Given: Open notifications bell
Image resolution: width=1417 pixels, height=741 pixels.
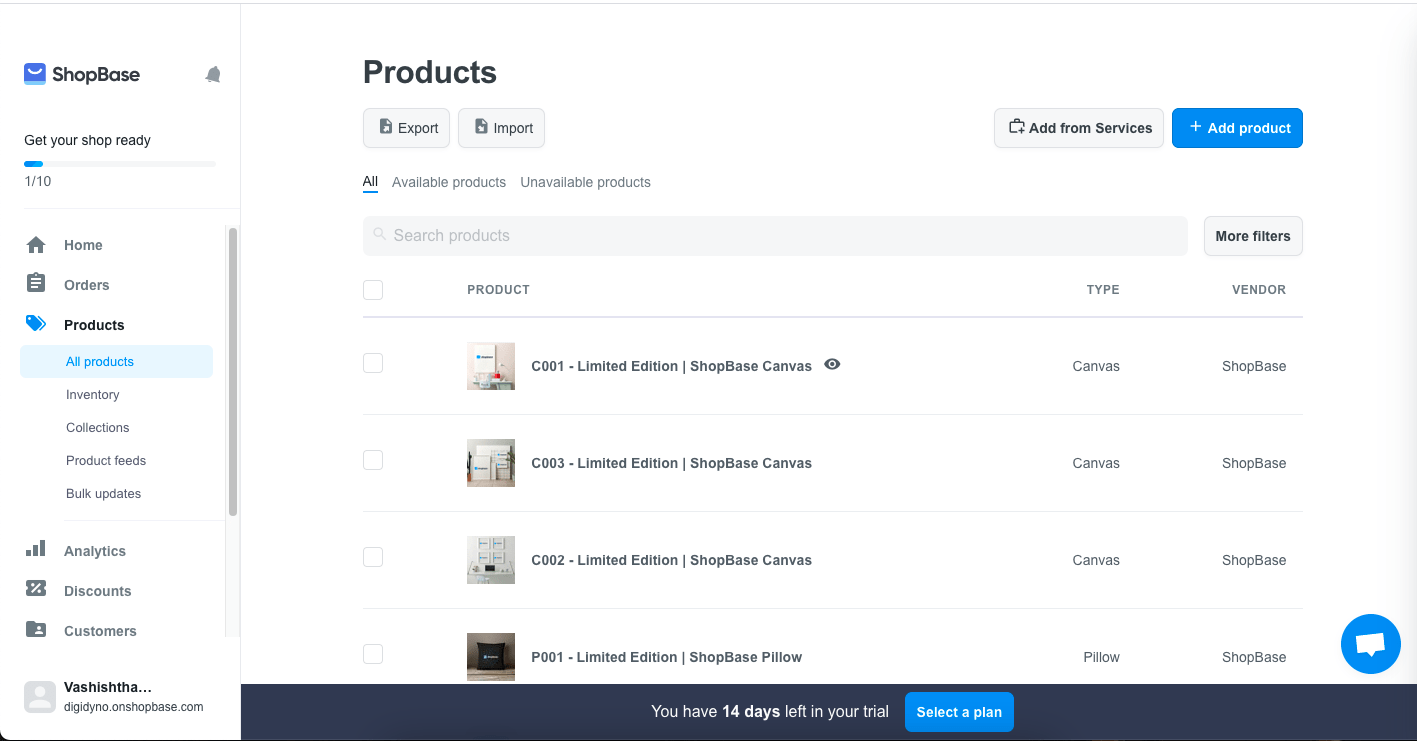Looking at the screenshot, I should pyautogui.click(x=213, y=74).
